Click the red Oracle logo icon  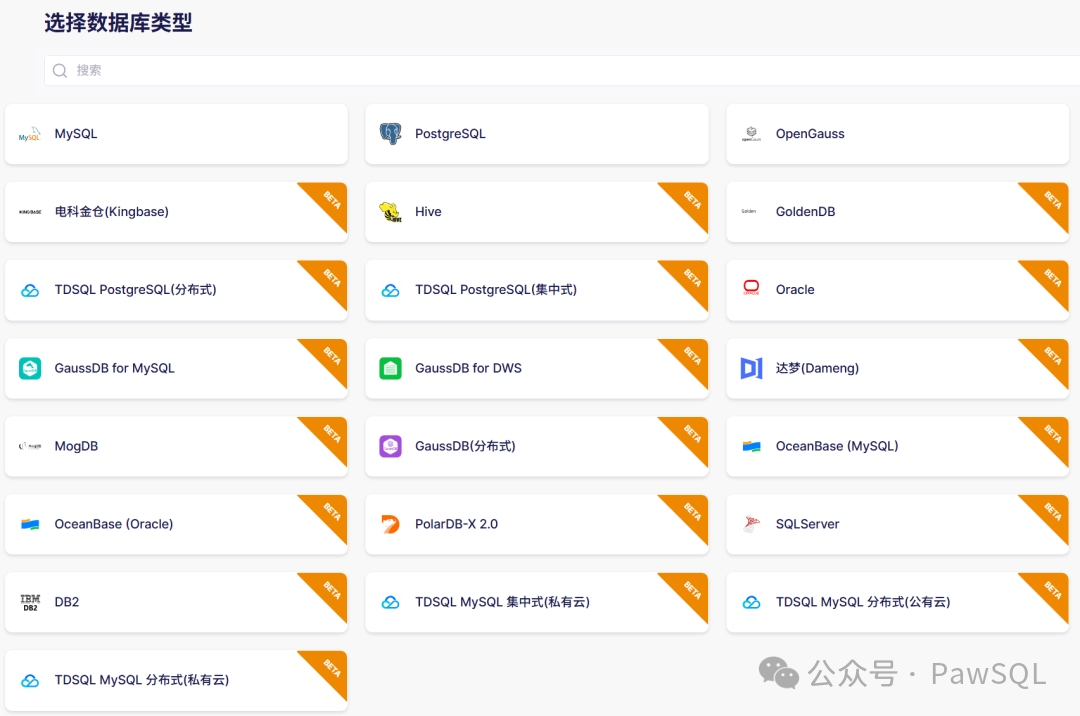751,288
